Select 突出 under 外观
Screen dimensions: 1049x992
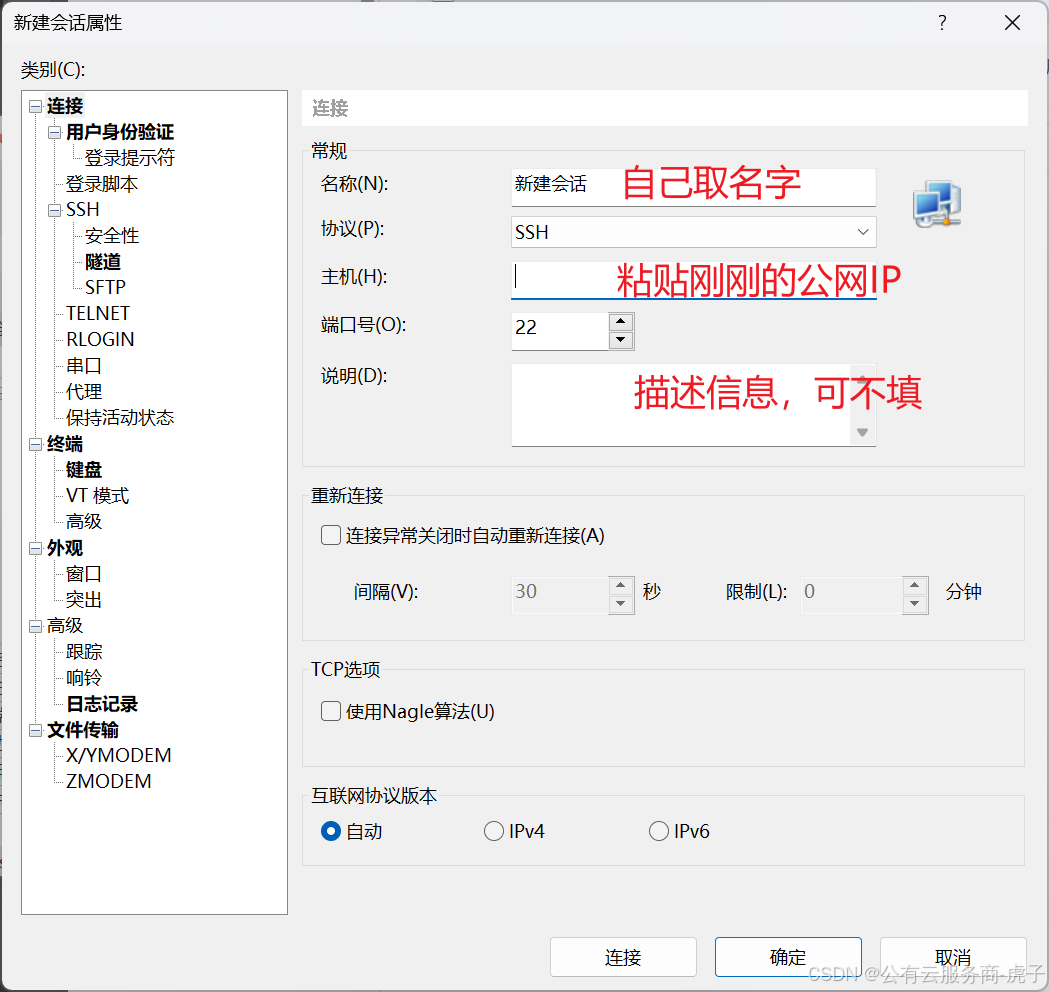coord(84,600)
